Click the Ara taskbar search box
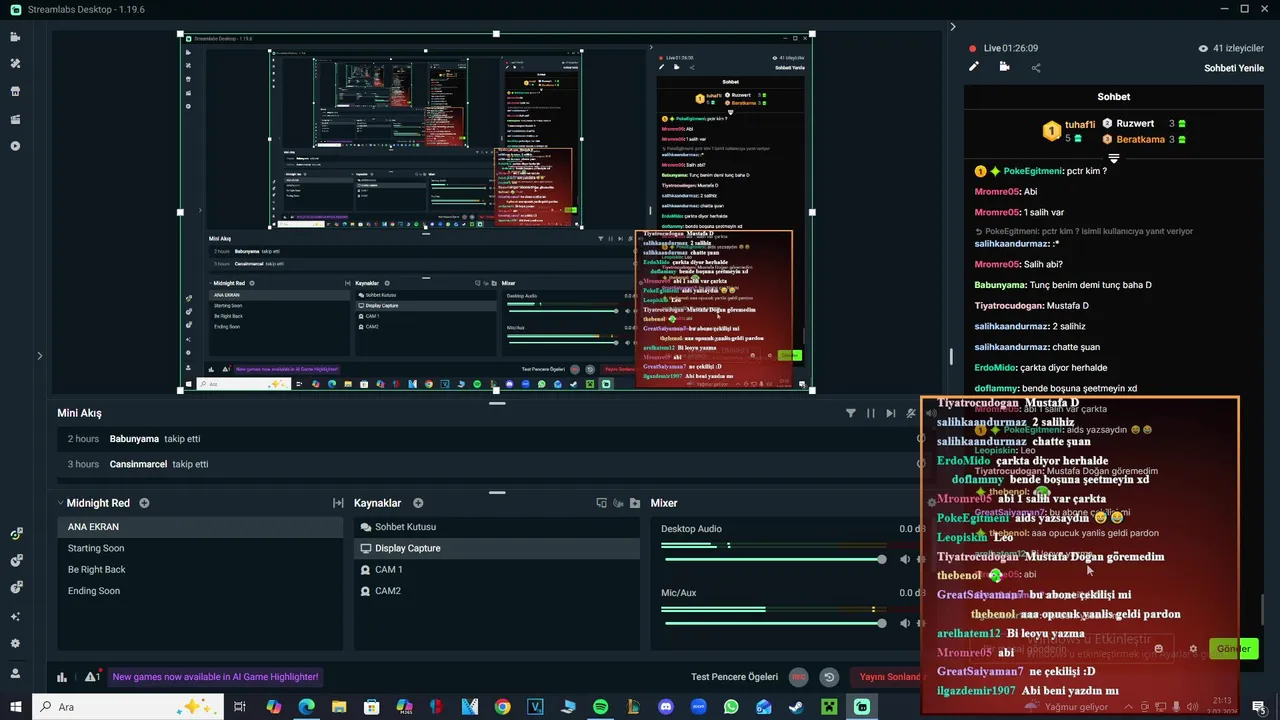The height and width of the screenshot is (720, 1280). tap(127, 707)
